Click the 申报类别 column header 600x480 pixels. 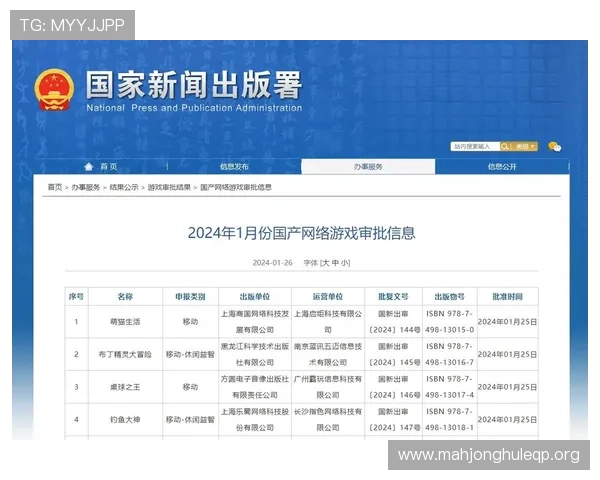click(190, 297)
